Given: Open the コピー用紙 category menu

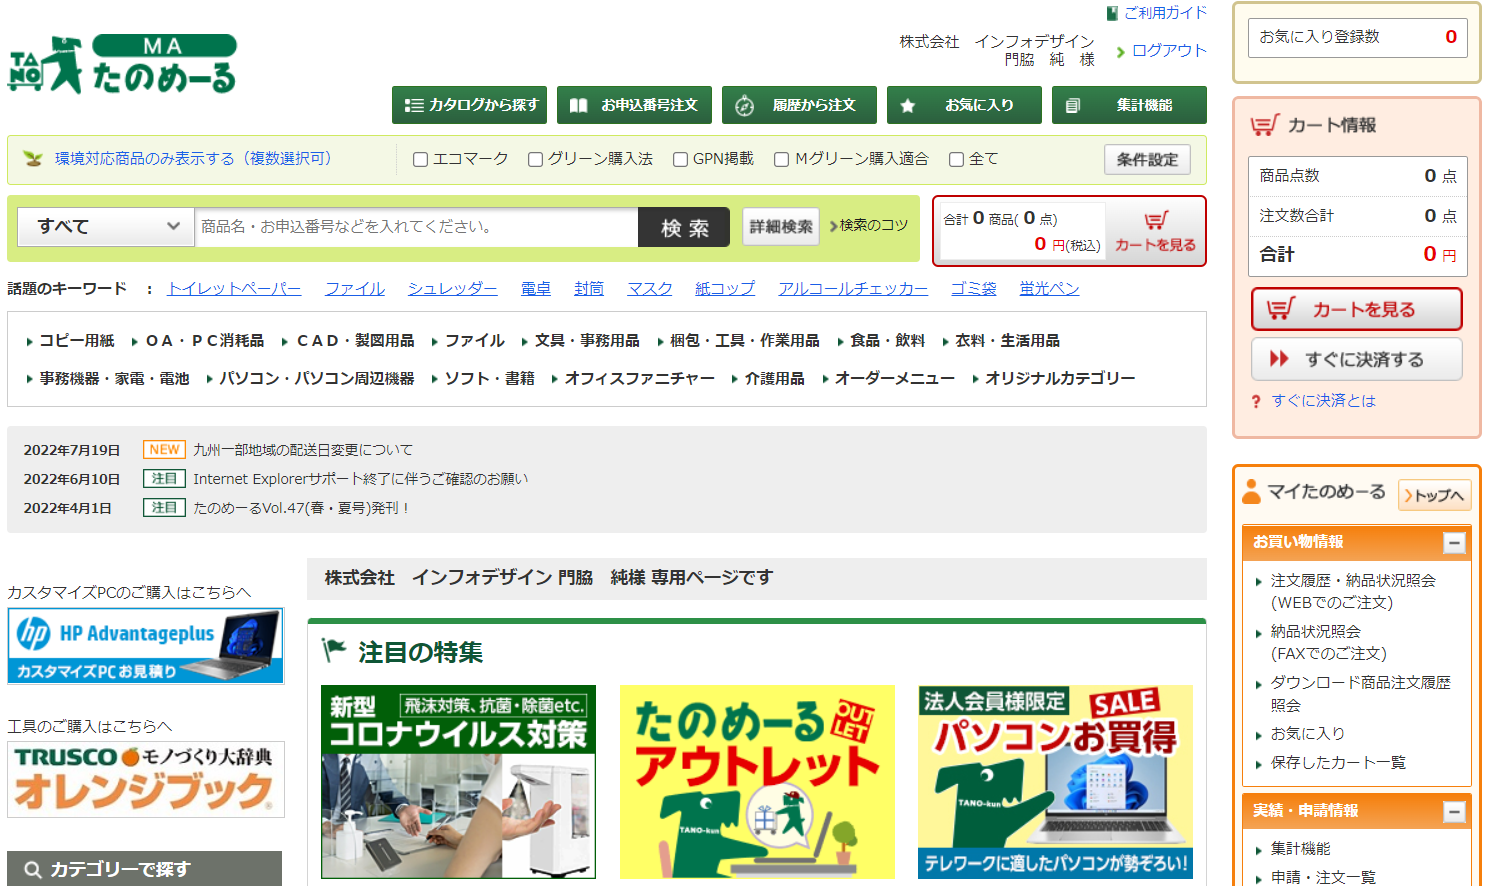Looking at the screenshot, I should tap(76, 341).
